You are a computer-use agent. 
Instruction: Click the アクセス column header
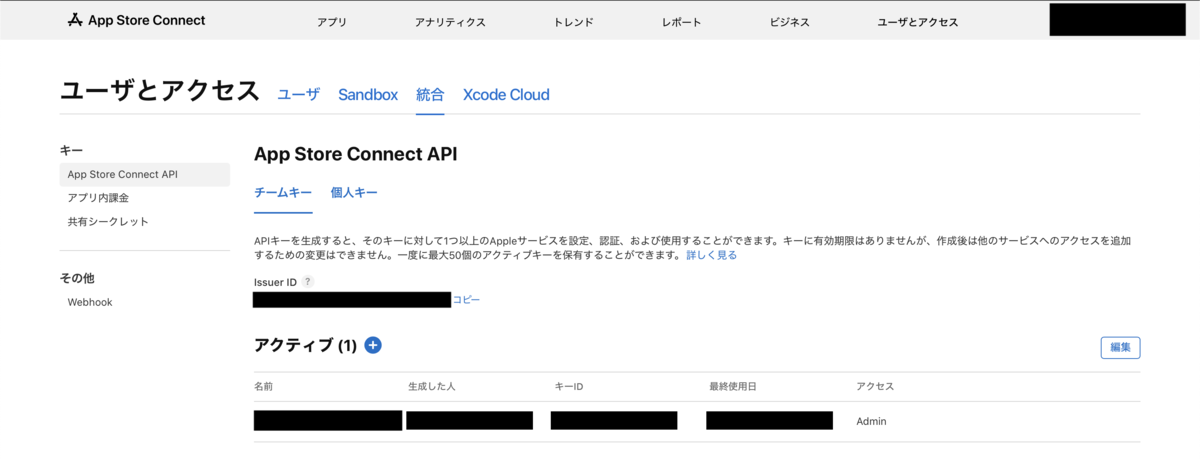[x=875, y=386]
